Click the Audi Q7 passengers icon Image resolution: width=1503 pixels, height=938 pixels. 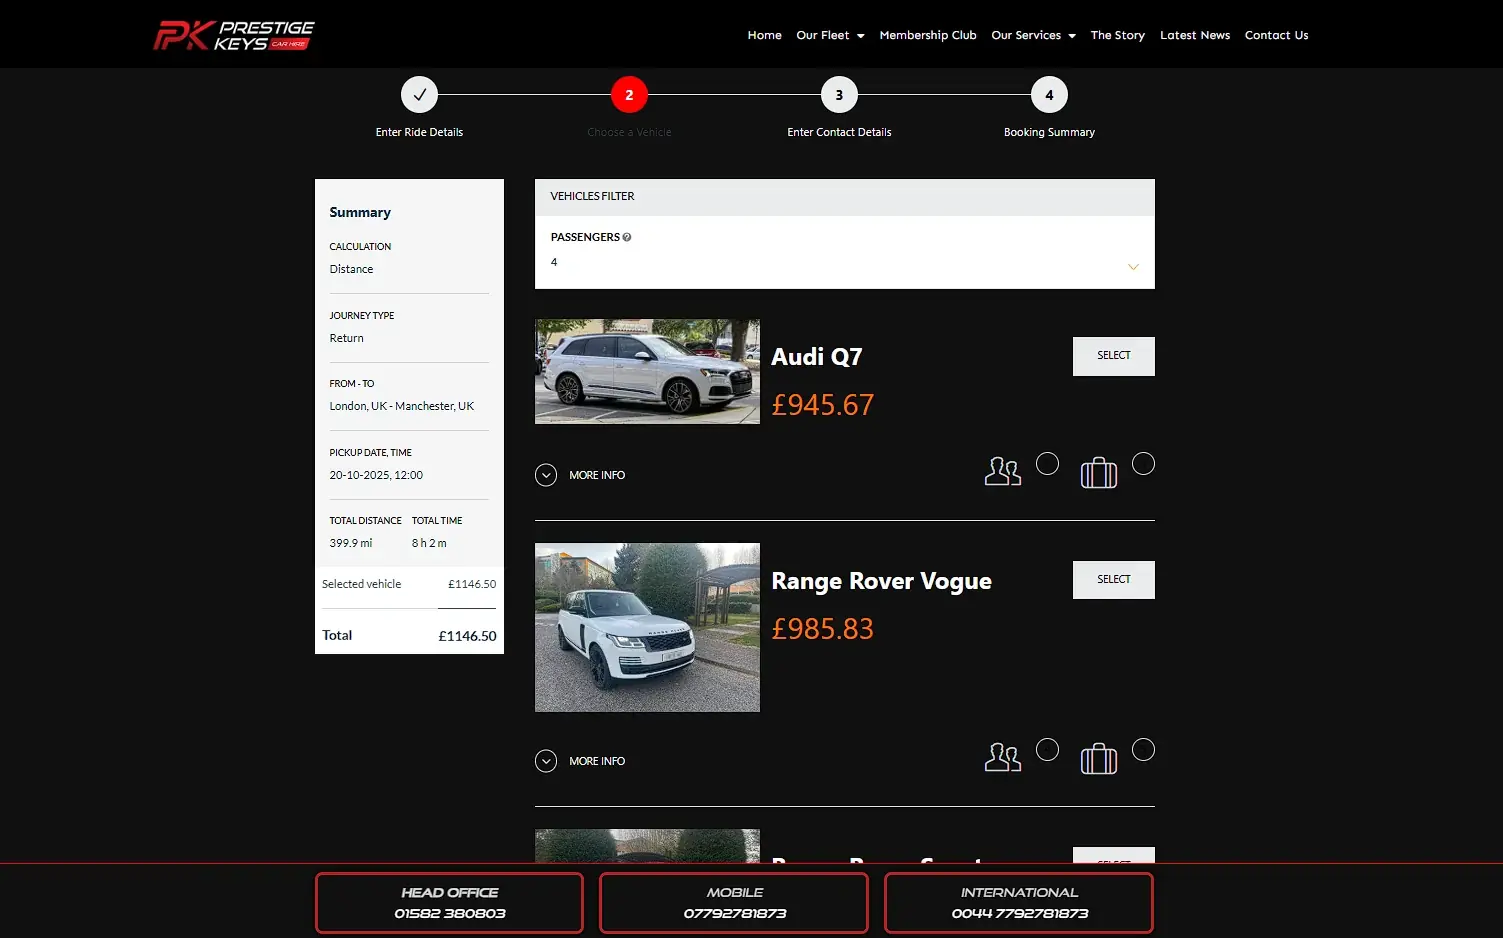[x=1003, y=471]
